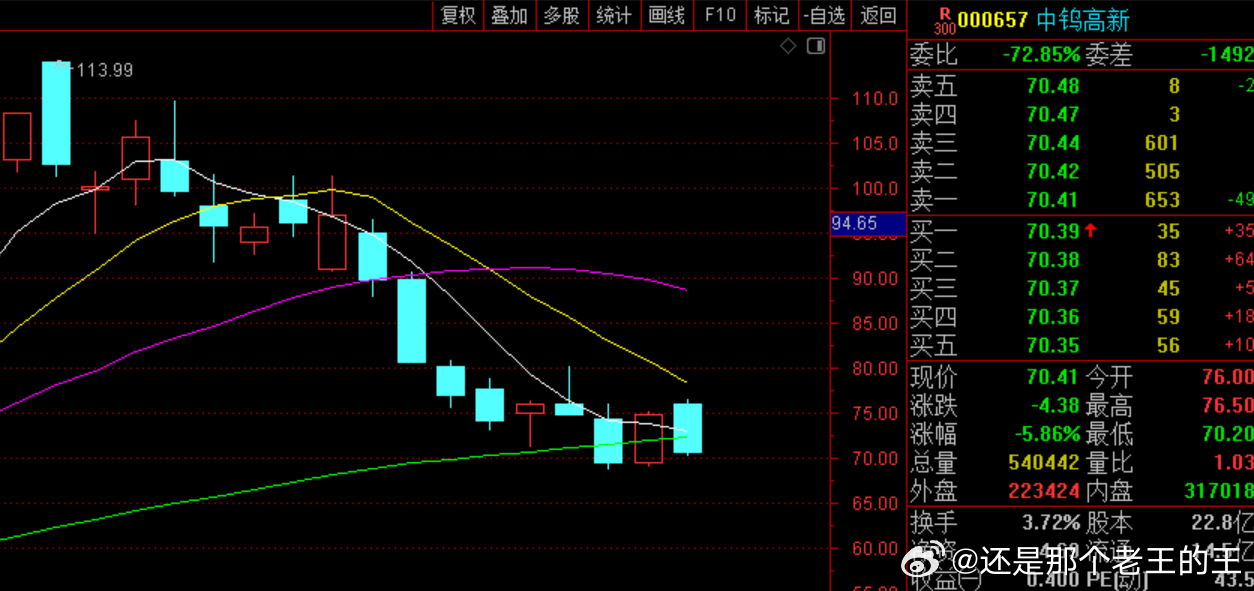Click the 今开 value 76.00

(1226, 377)
